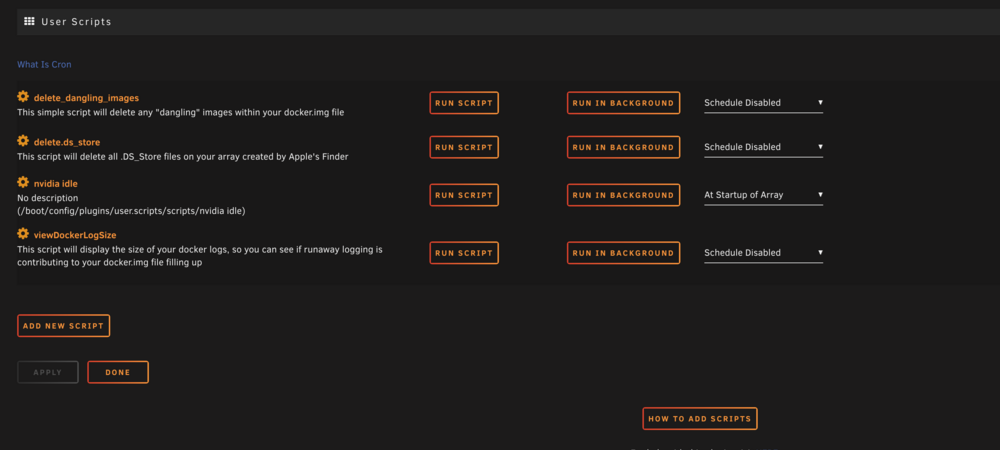The image size is (1000, 450).
Task: Click the gear icon beside delete_dangling_images
Action: coord(23,97)
